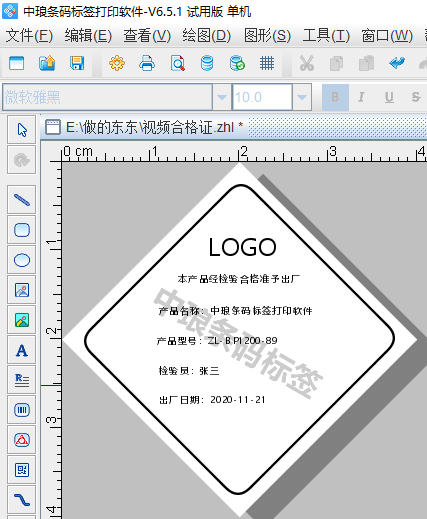Click database icon with green check
Viewport: 427px width, 519px height.
coord(237,63)
